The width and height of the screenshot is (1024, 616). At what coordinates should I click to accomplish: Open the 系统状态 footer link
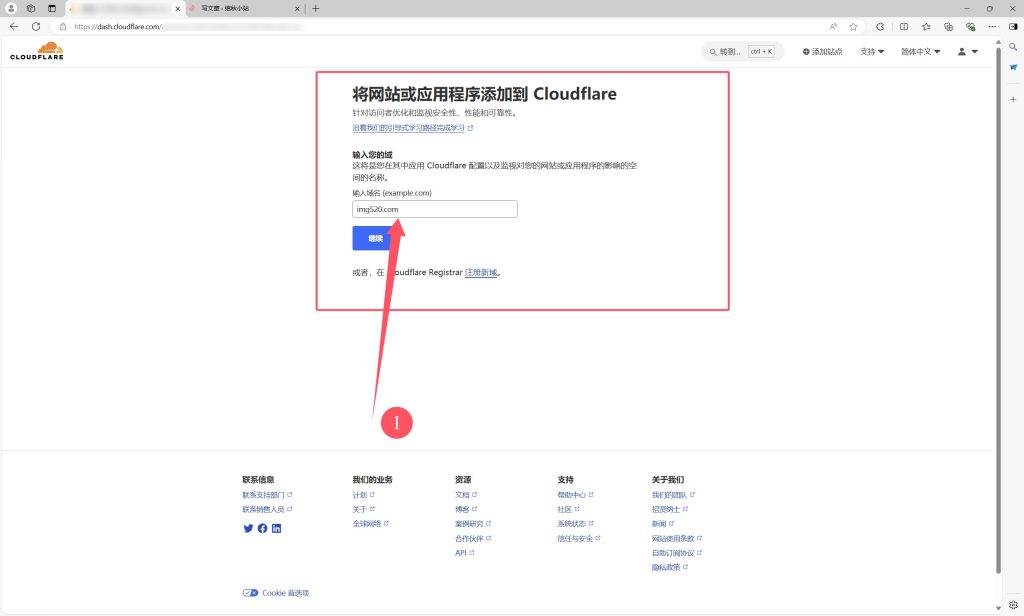575,524
